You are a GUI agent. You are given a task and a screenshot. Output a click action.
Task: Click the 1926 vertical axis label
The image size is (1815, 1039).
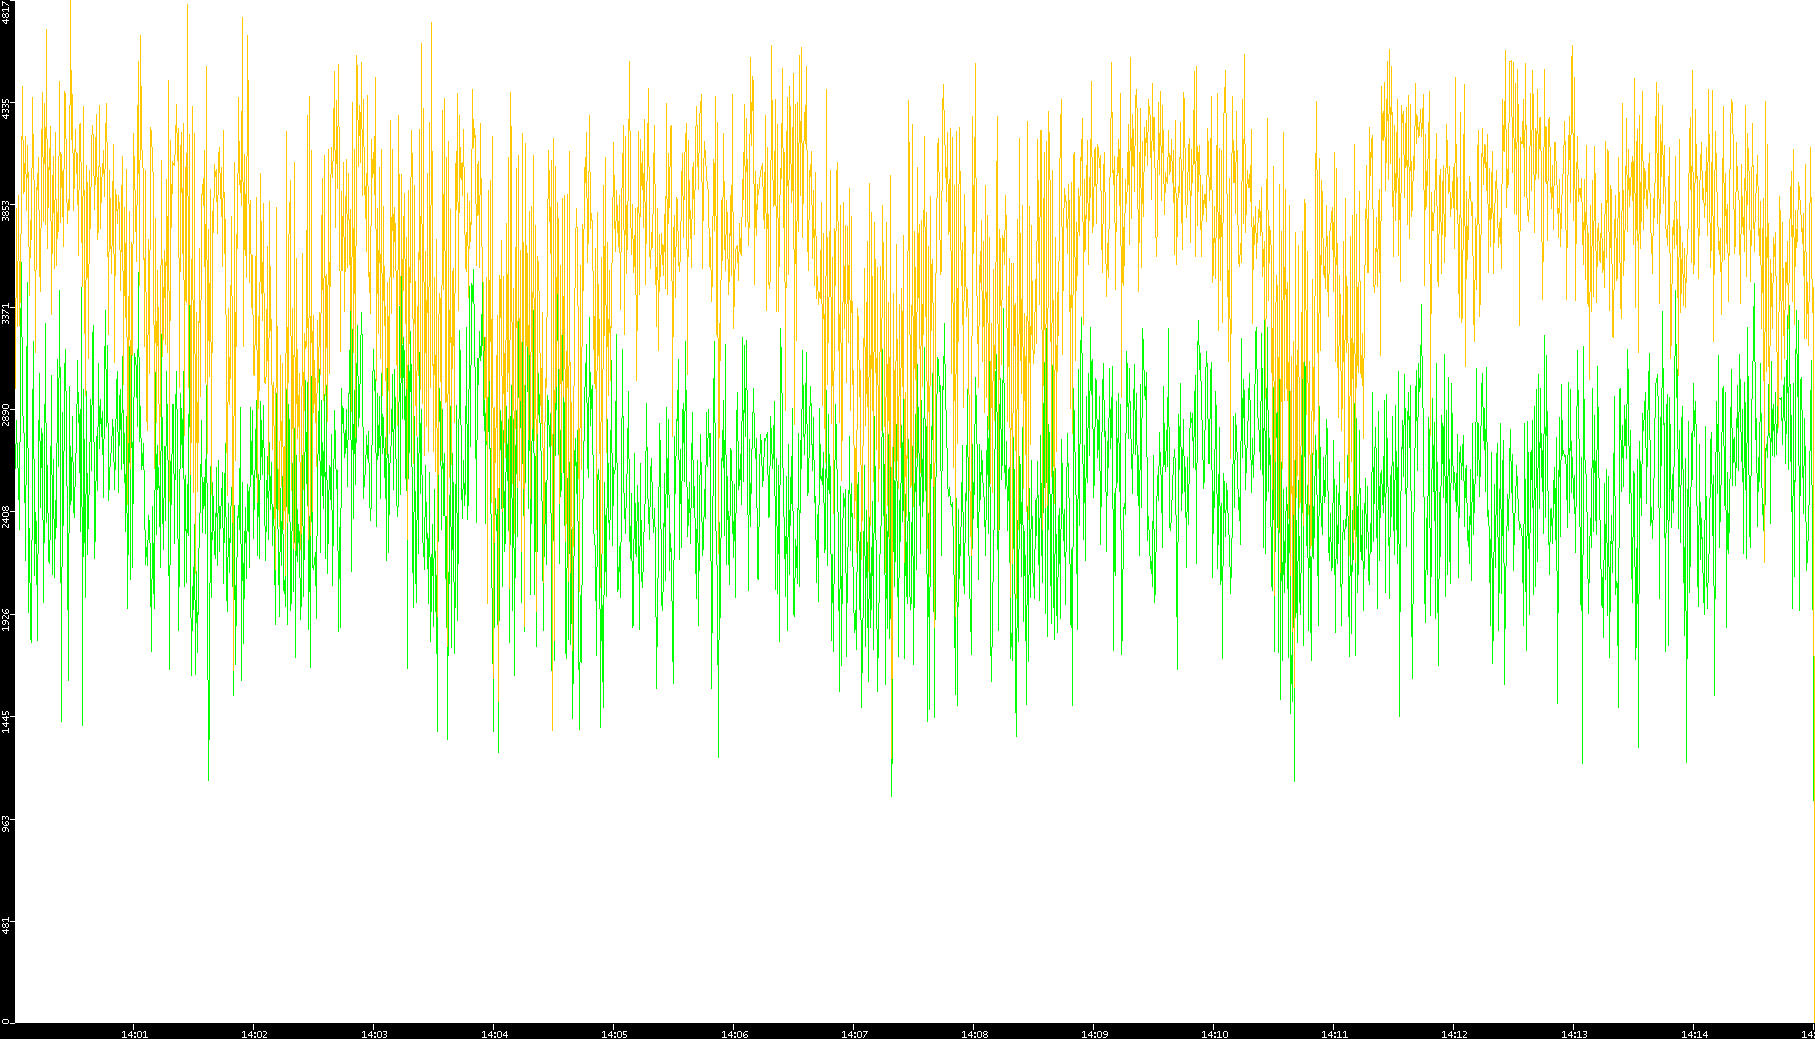point(7,619)
